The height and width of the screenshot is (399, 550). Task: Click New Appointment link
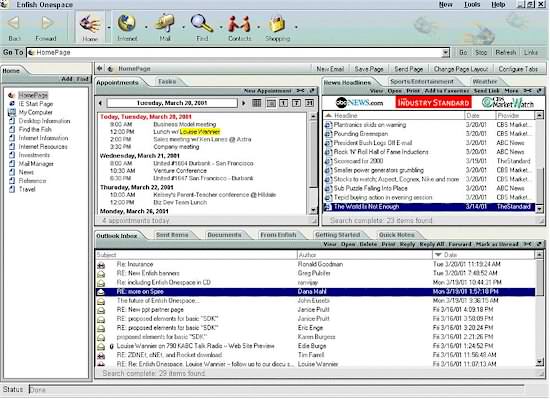tap(267, 91)
